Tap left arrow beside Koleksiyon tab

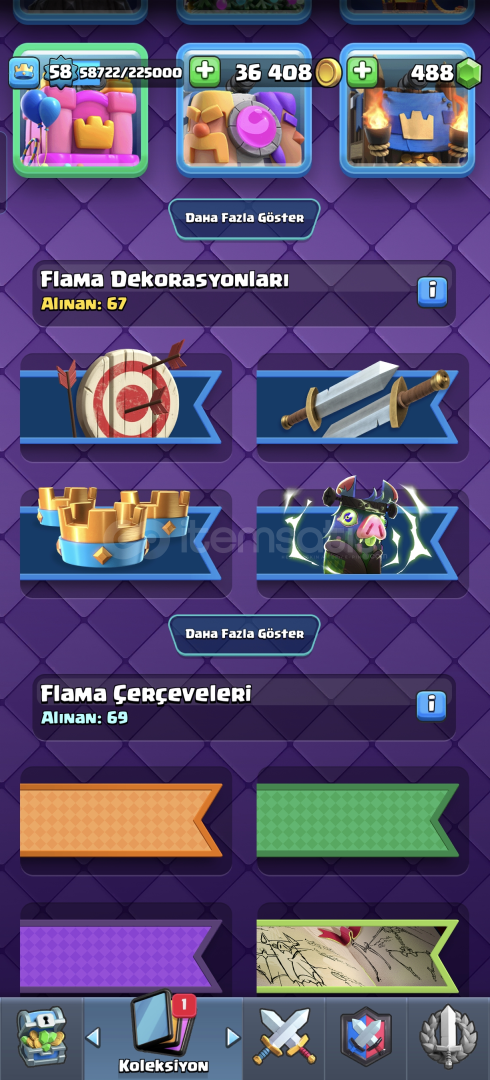93,1037
